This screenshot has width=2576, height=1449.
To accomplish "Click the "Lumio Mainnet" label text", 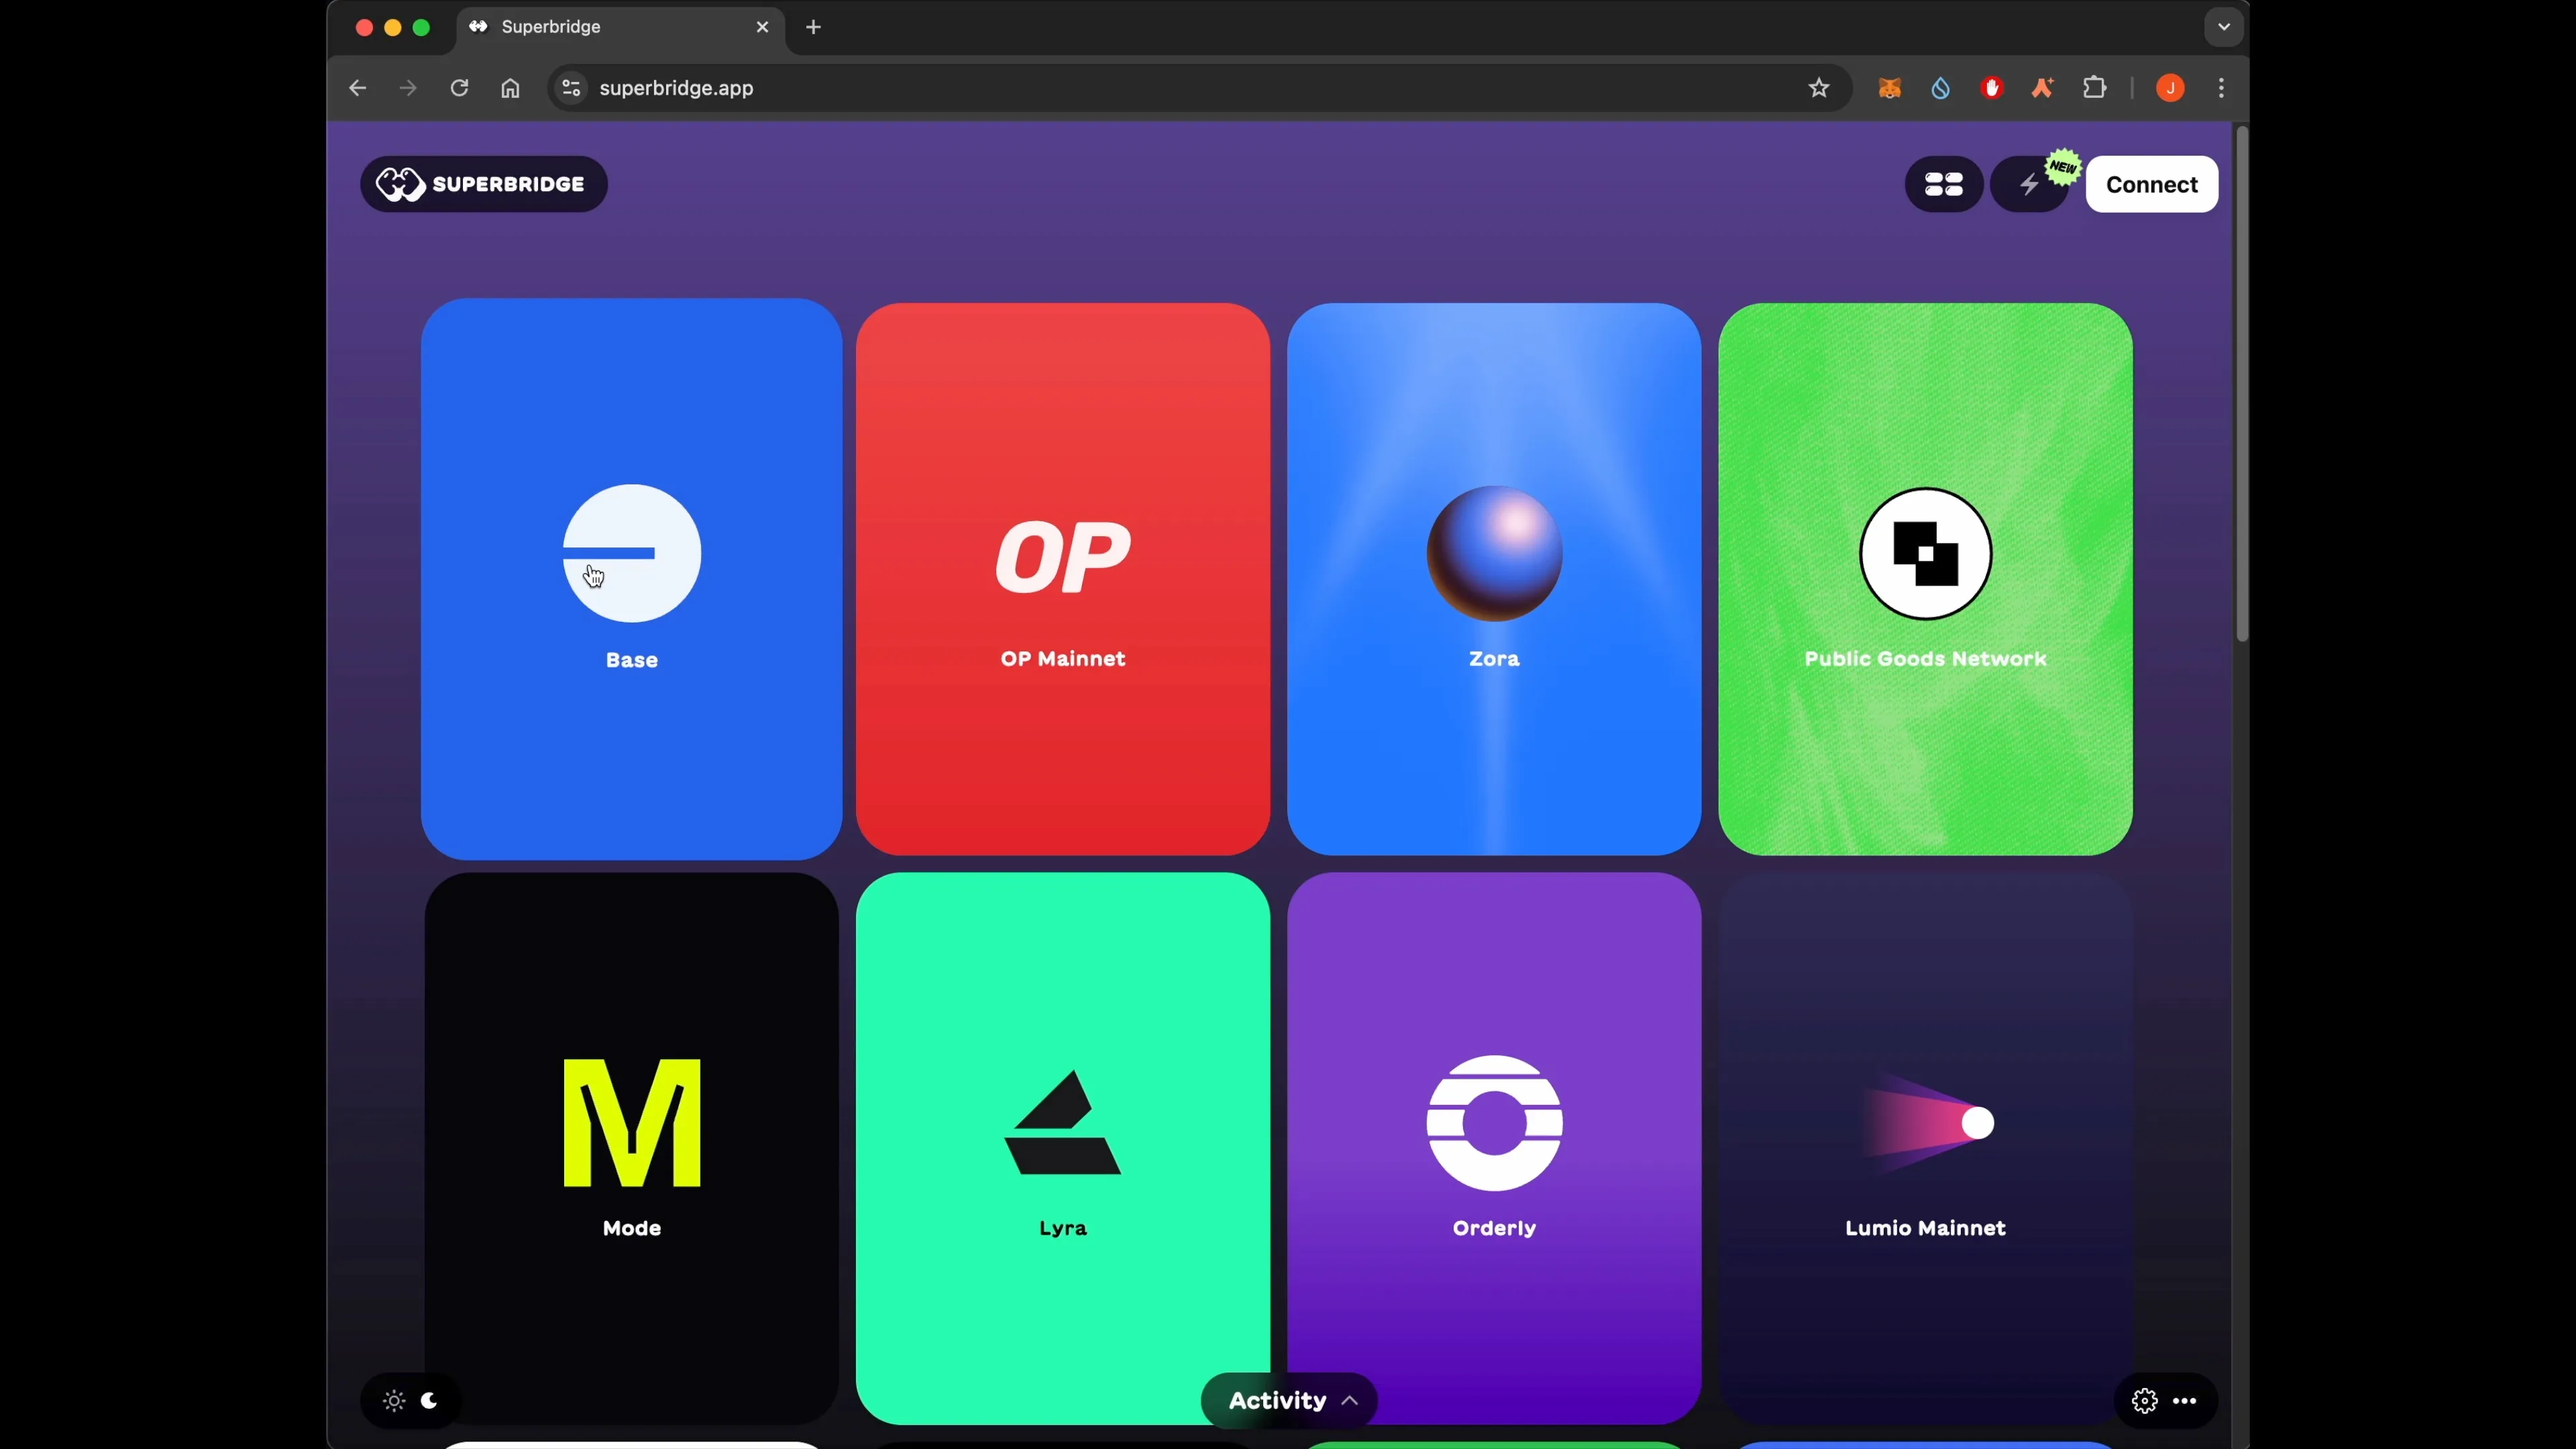I will coord(1925,1228).
